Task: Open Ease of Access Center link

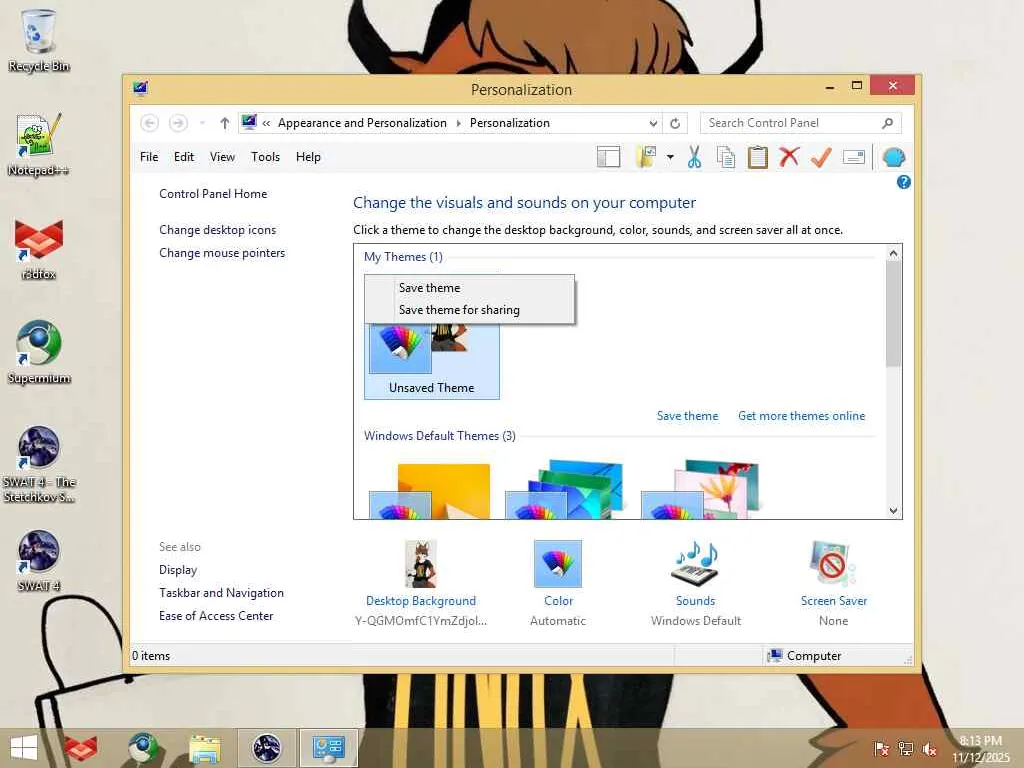Action: click(216, 616)
